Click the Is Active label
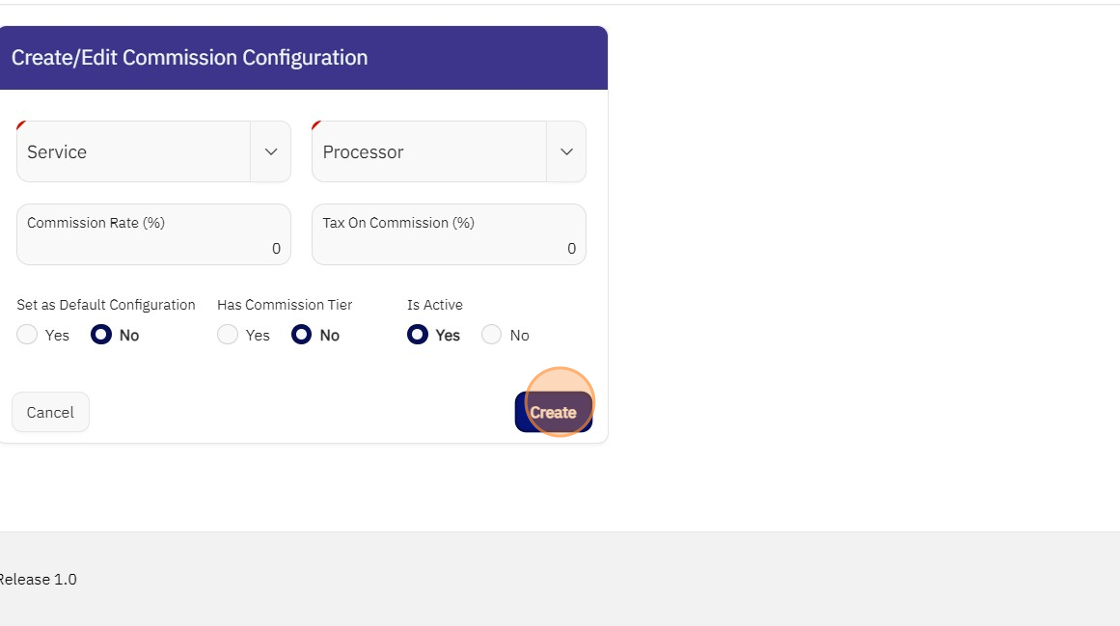The image size is (1120, 626). pyautogui.click(x=435, y=305)
